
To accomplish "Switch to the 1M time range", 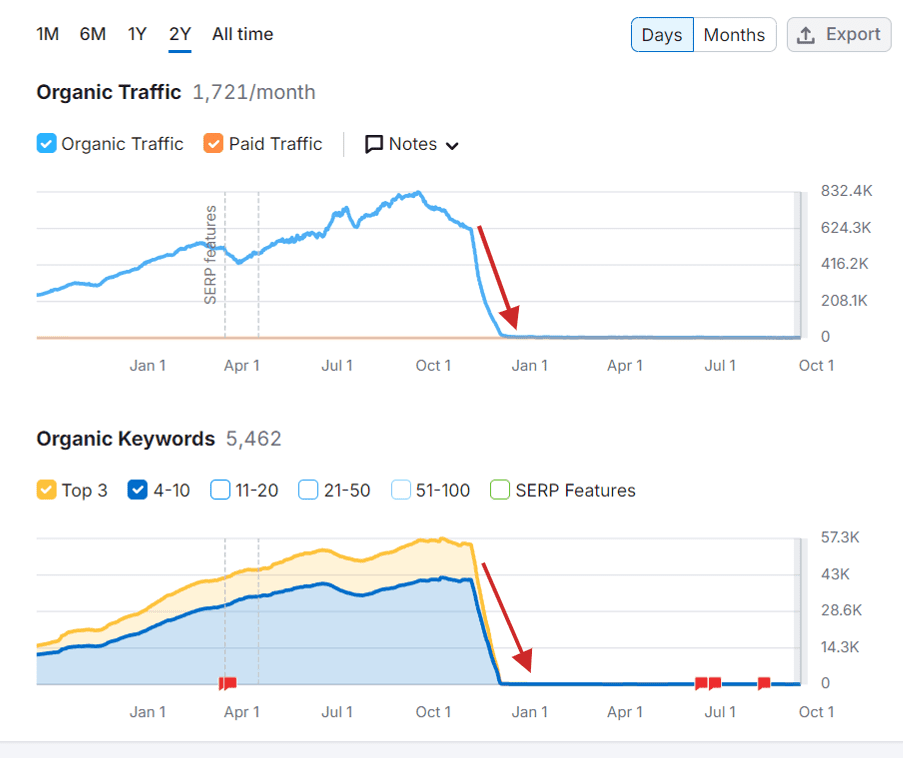I will (47, 33).
